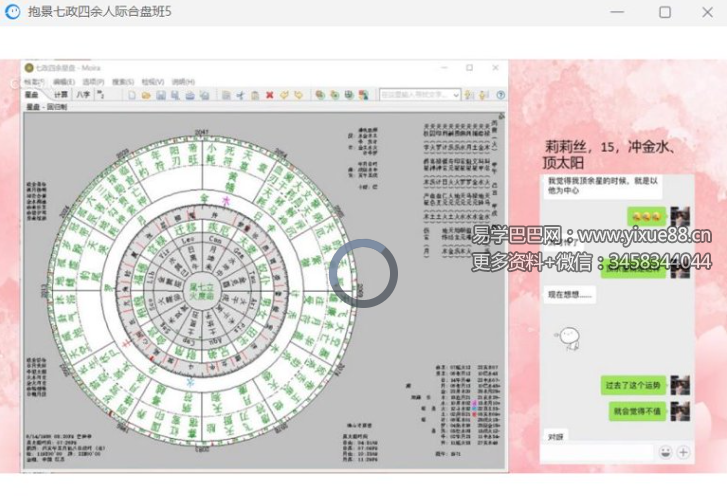Click the cut scissors icon in toolbar
Image resolution: width=727 pixels, height=496 pixels.
pyautogui.click(x=240, y=95)
